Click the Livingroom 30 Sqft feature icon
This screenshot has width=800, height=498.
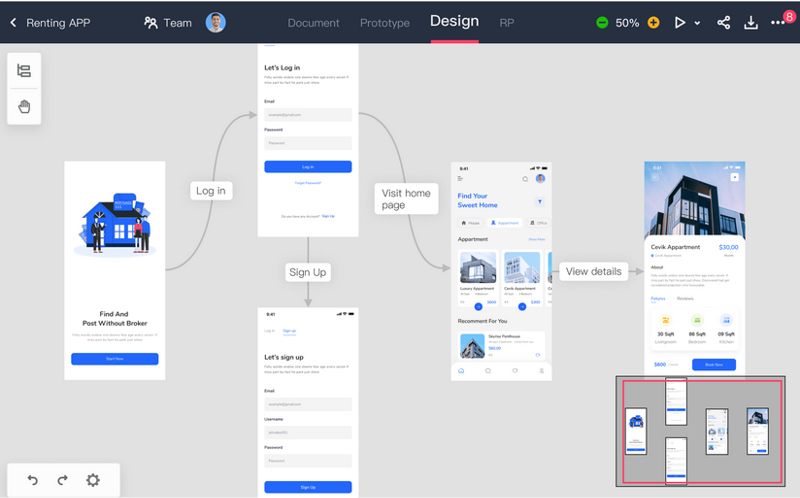pos(665,320)
